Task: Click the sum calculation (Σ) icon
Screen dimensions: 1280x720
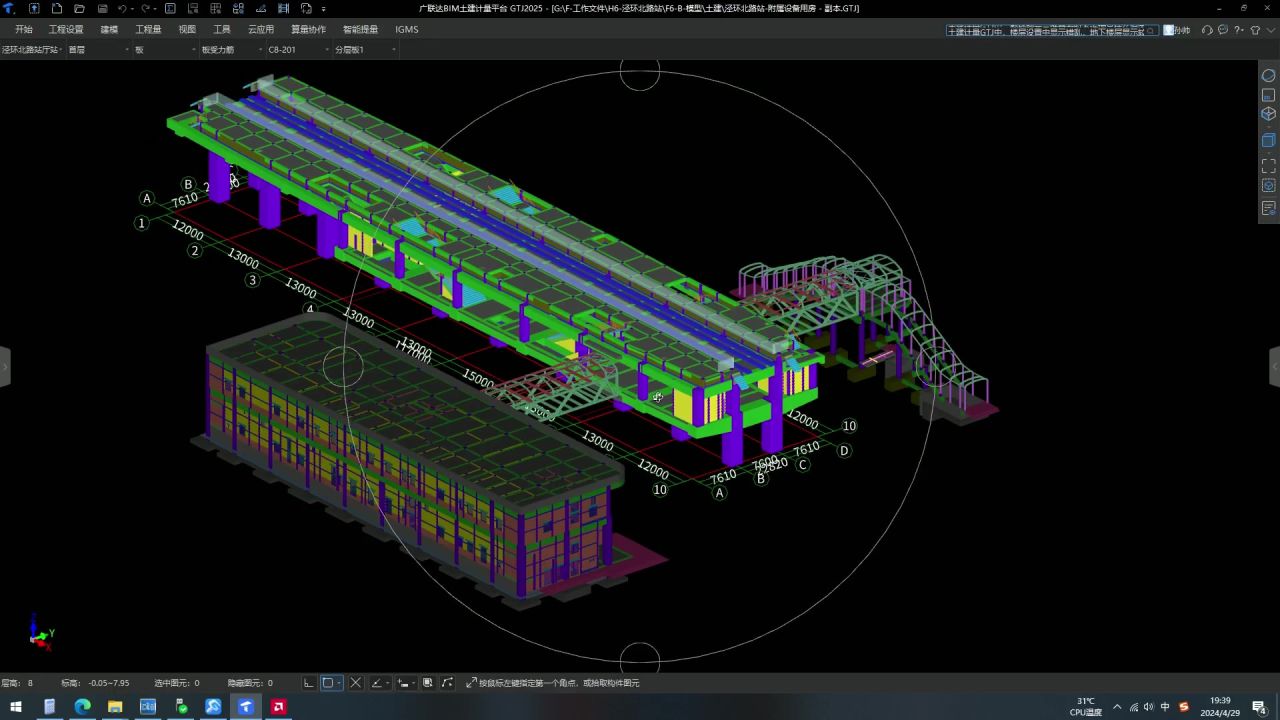Action: click(x=170, y=8)
